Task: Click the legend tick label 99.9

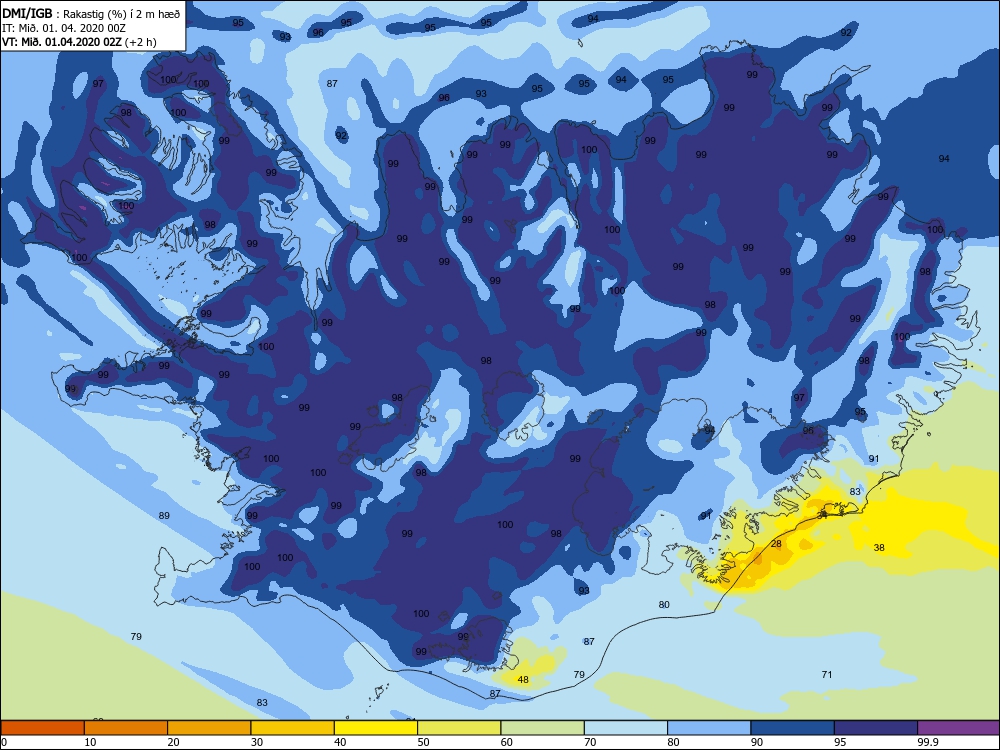Action: [927, 742]
